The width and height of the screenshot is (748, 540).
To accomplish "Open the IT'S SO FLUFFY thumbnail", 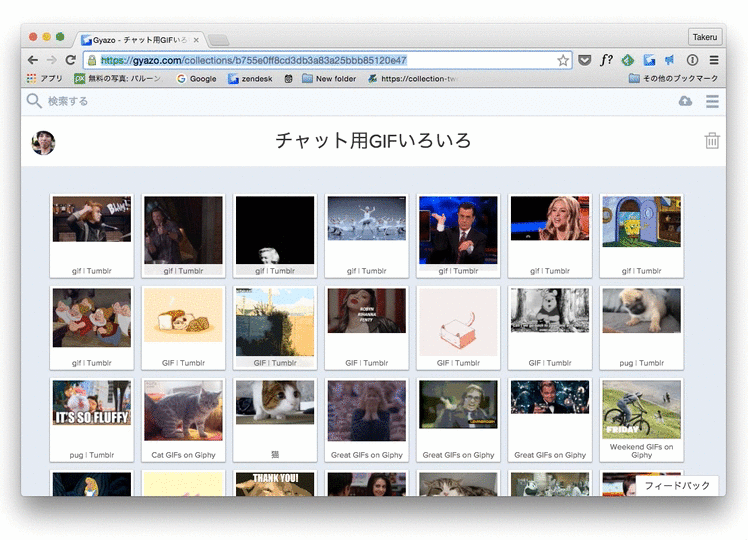I will pyautogui.click(x=92, y=420).
